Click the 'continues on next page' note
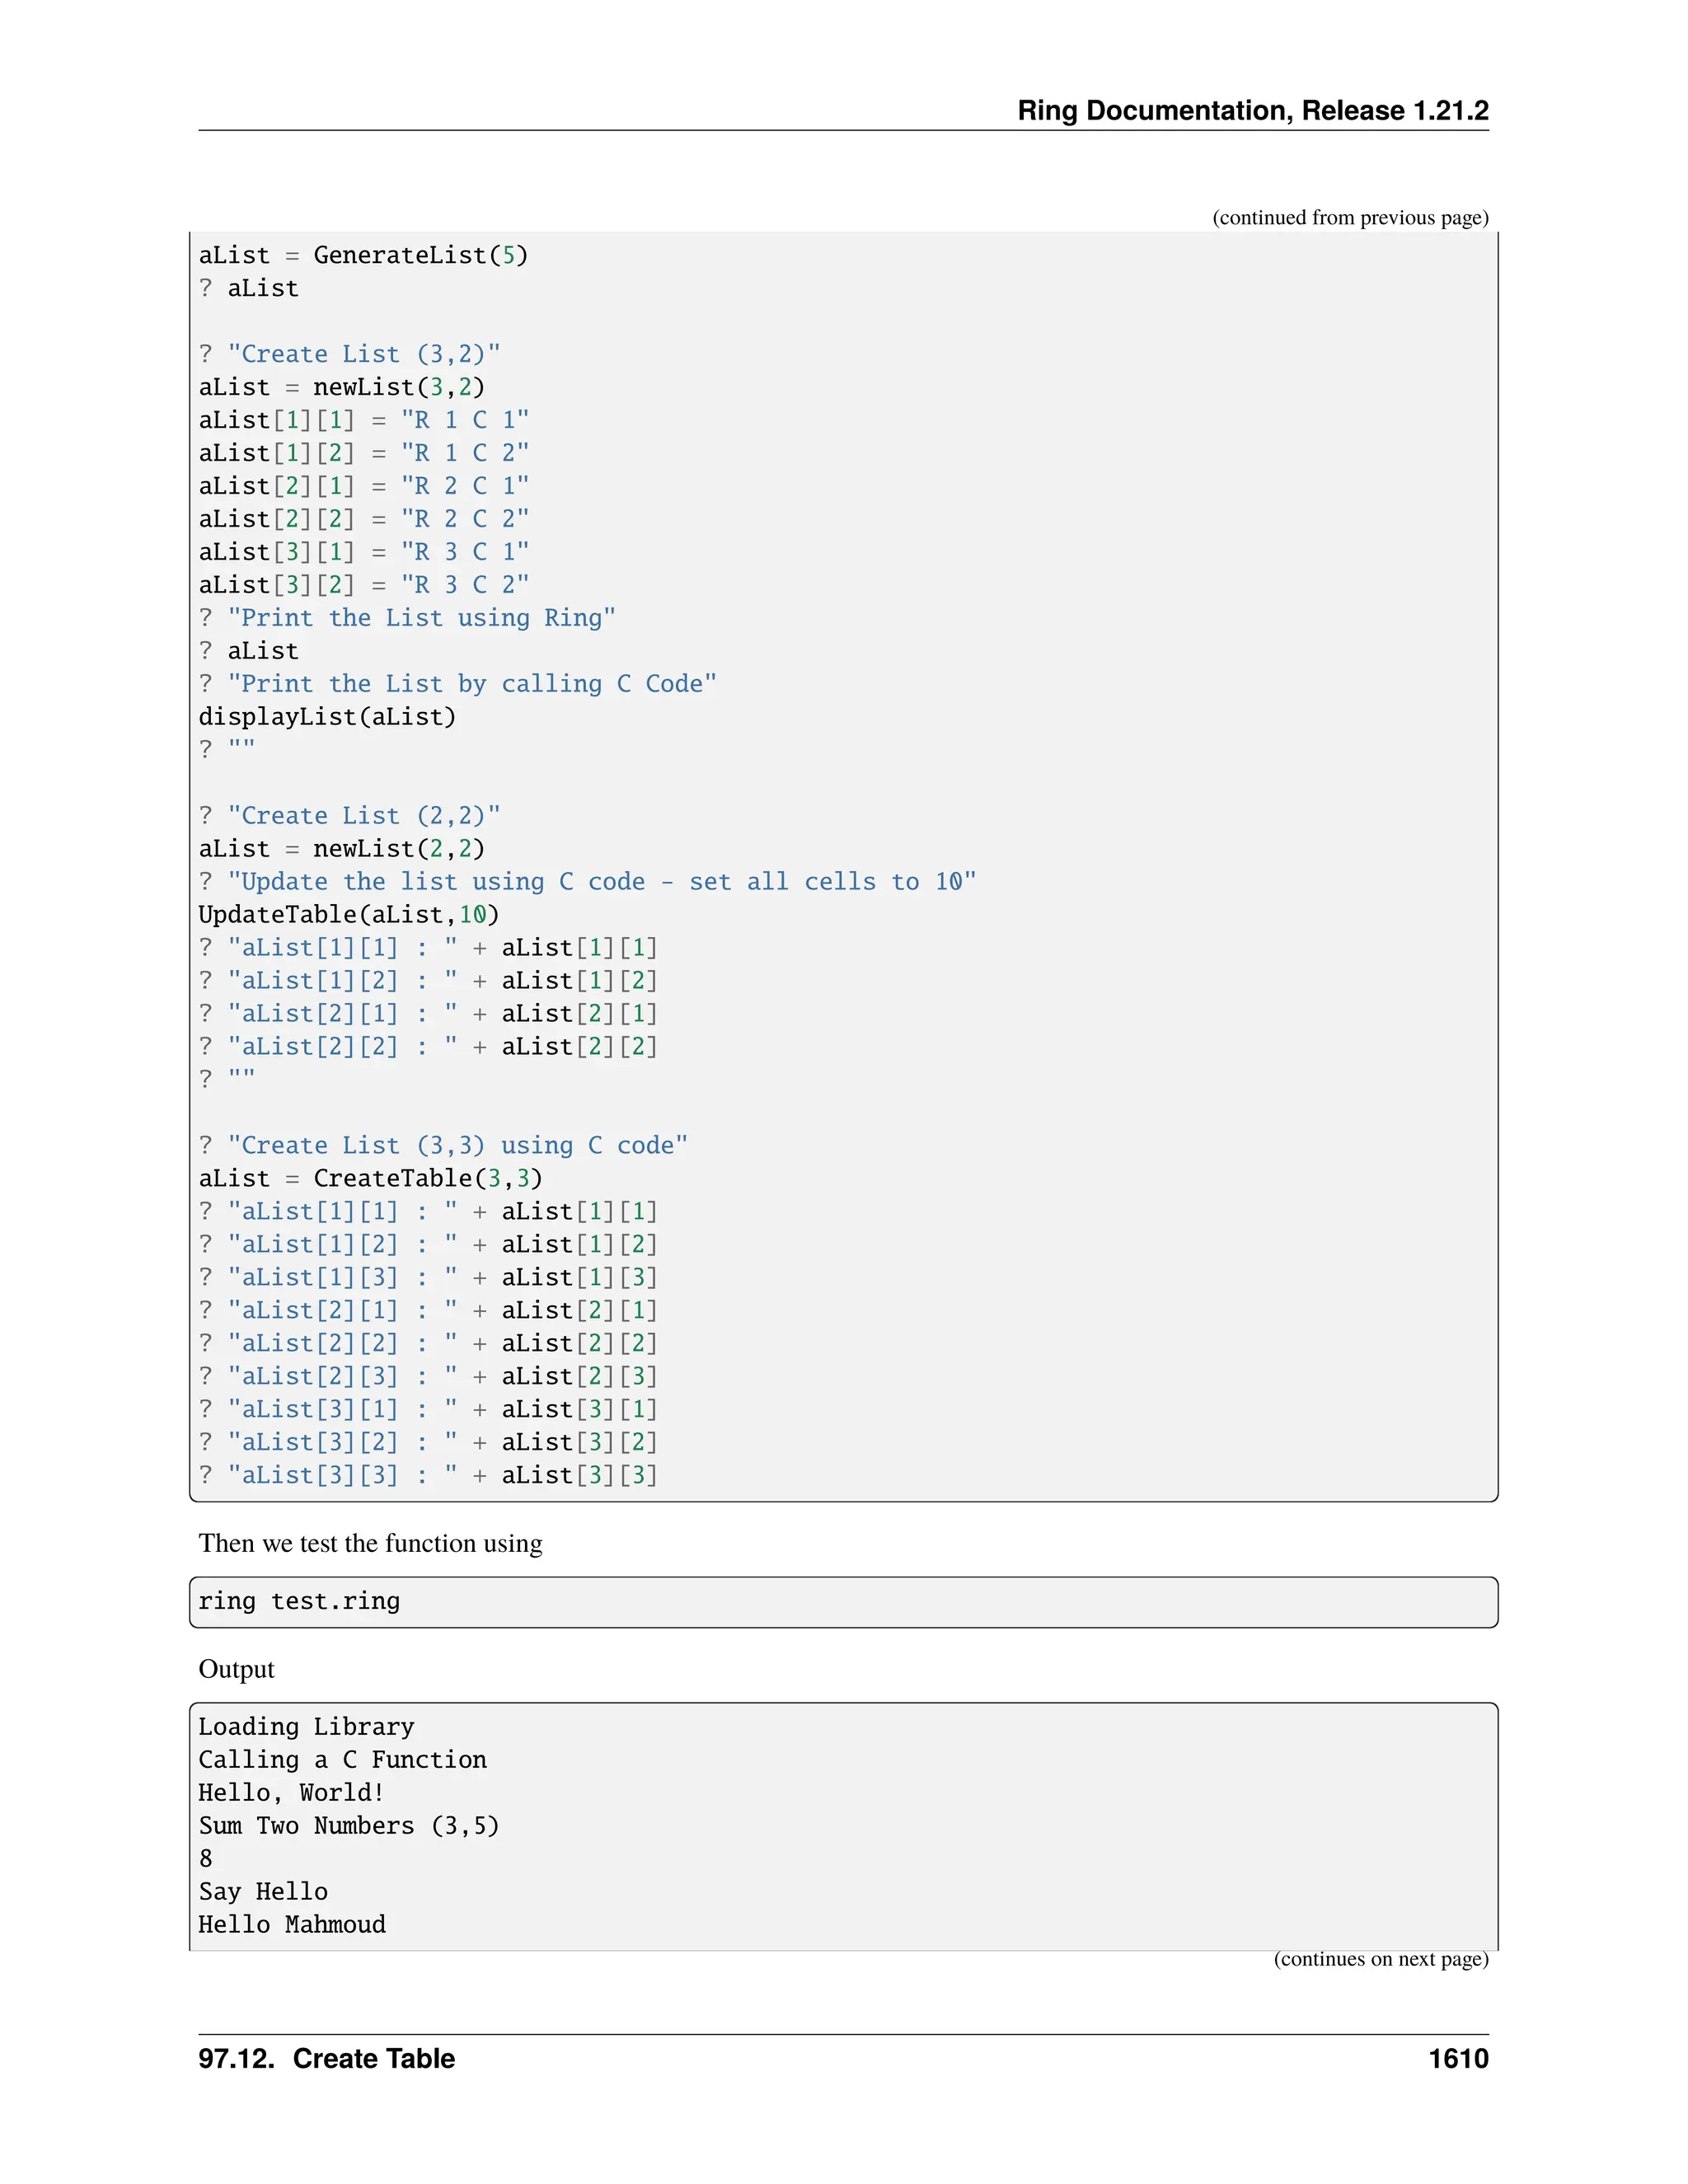Viewport: 1688px width, 2184px height. [x=1380, y=1959]
